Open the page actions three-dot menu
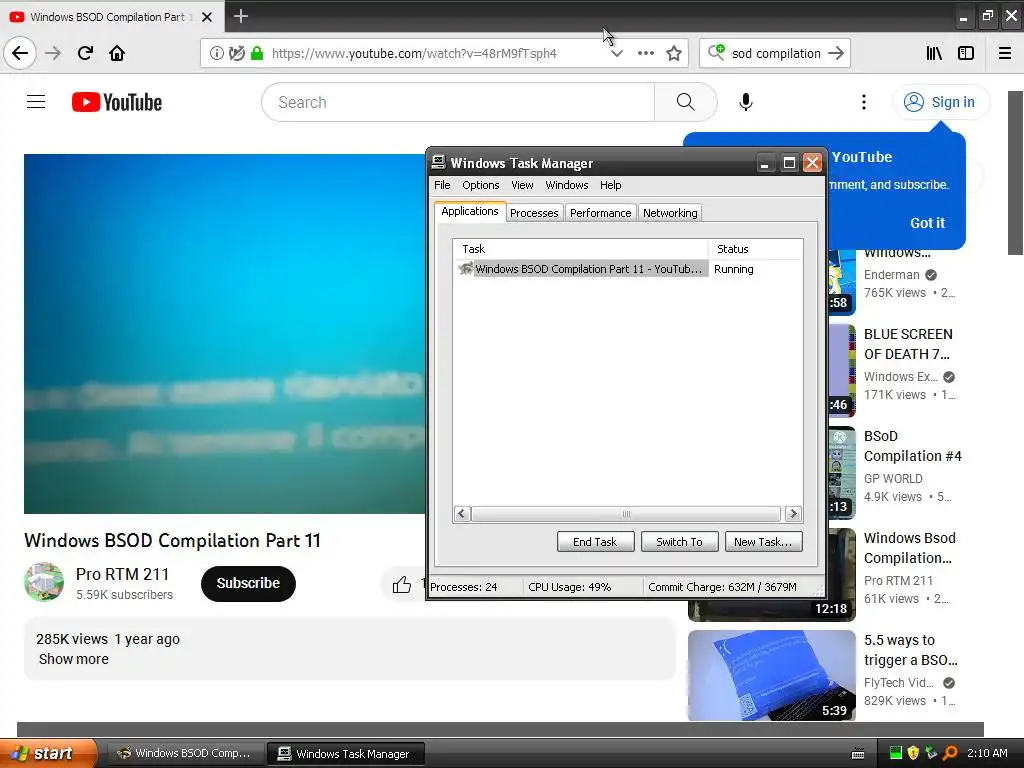This screenshot has height=768, width=1024. (645, 54)
